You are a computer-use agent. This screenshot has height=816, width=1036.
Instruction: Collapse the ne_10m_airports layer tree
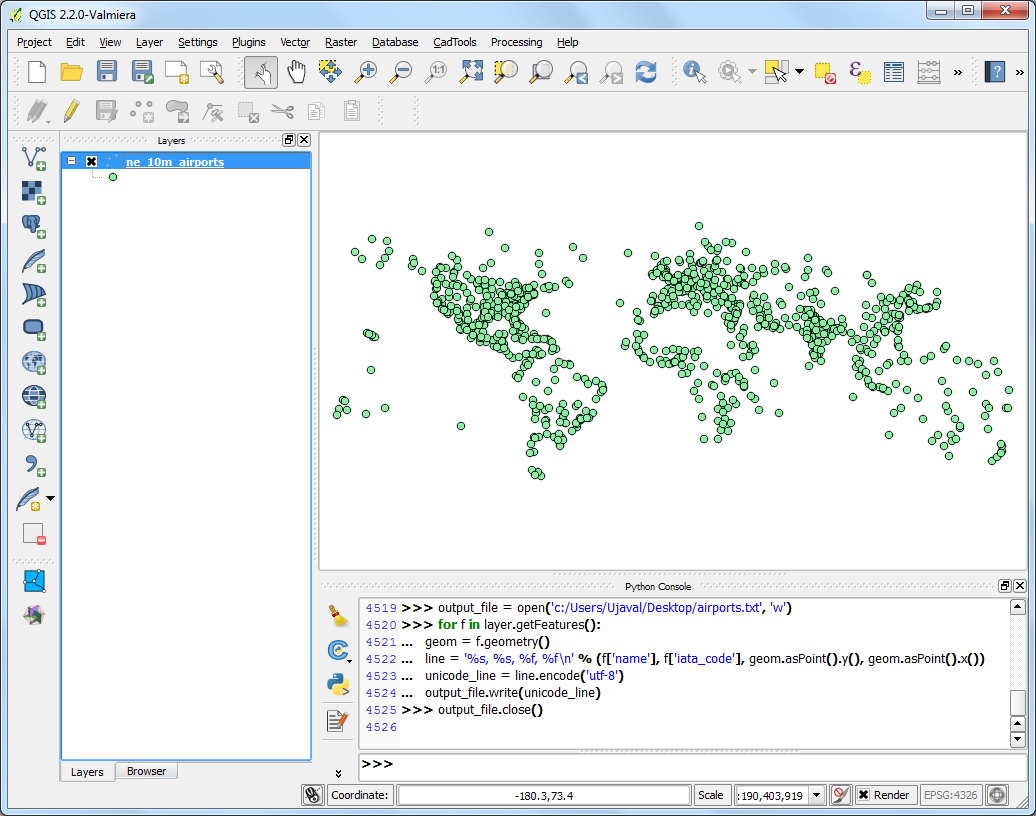71,161
